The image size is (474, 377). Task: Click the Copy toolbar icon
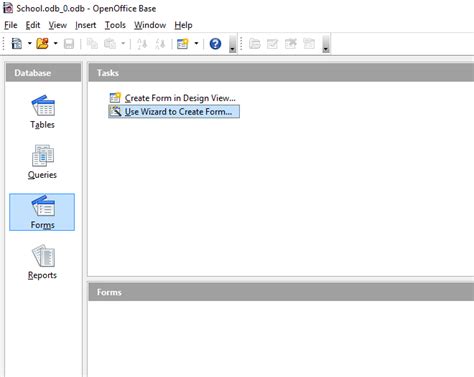point(92,44)
